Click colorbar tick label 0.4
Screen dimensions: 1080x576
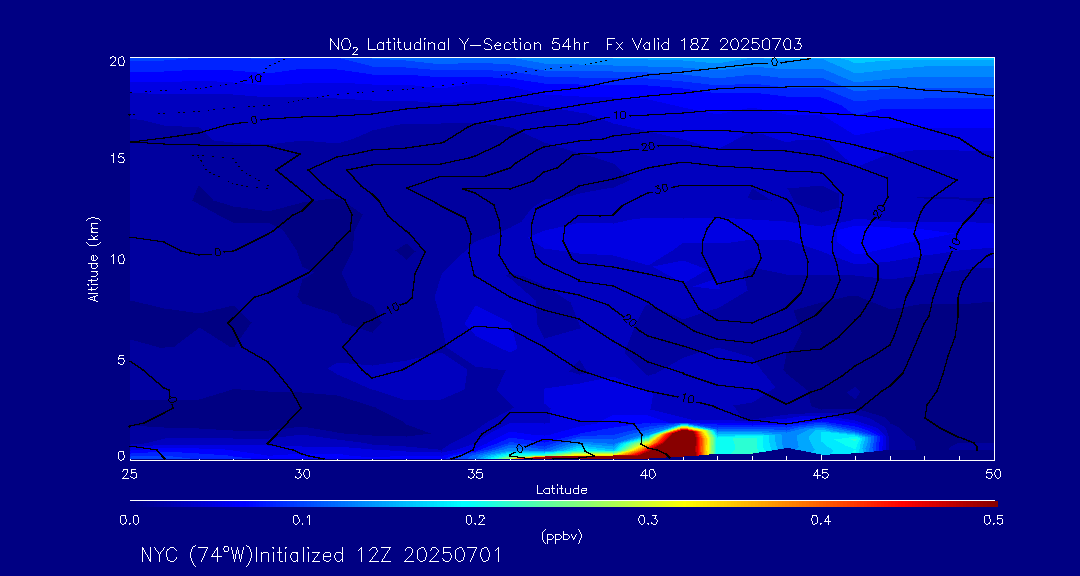point(821,520)
